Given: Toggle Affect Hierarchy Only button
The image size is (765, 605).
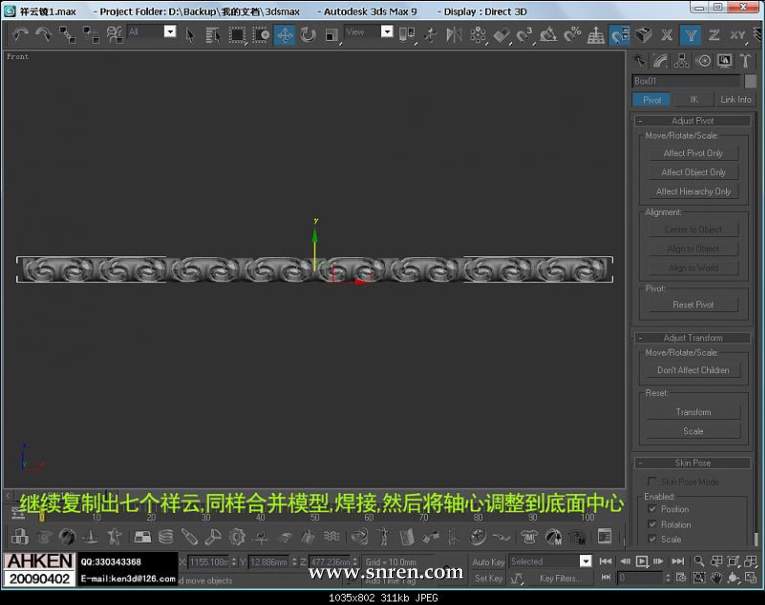Looking at the screenshot, I should tap(693, 191).
